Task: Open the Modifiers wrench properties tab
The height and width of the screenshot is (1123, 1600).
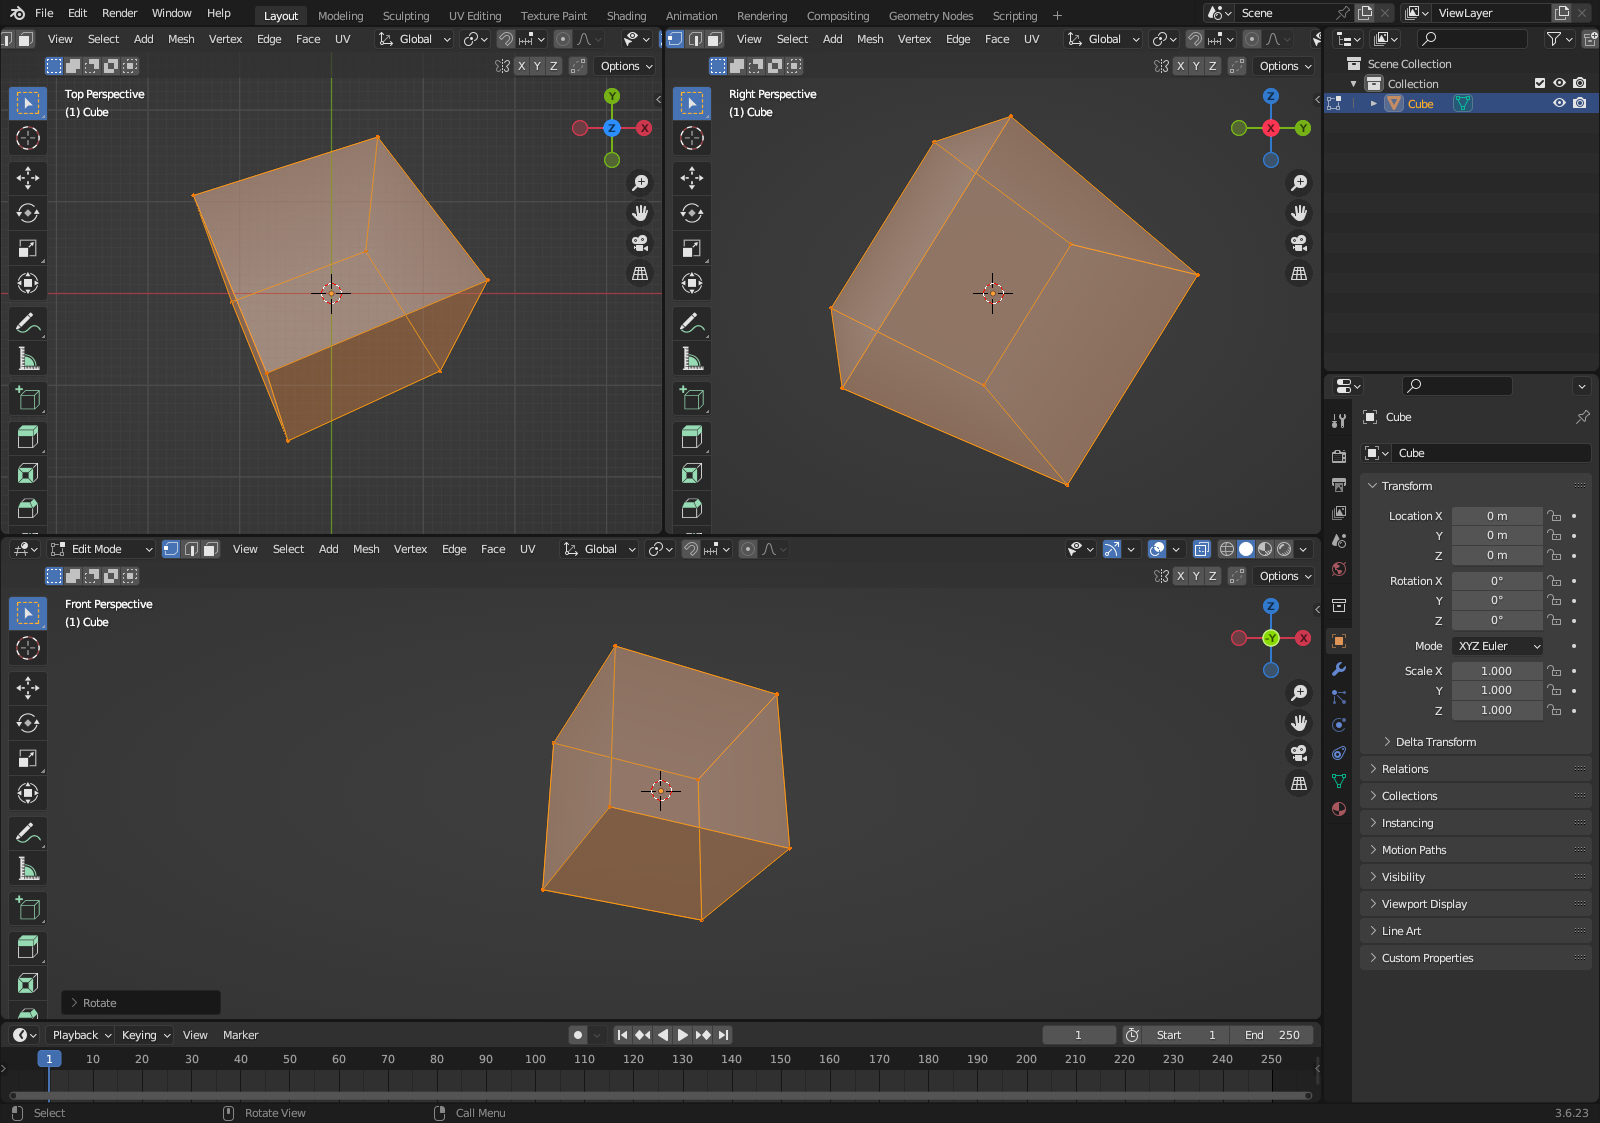Action: (1339, 669)
